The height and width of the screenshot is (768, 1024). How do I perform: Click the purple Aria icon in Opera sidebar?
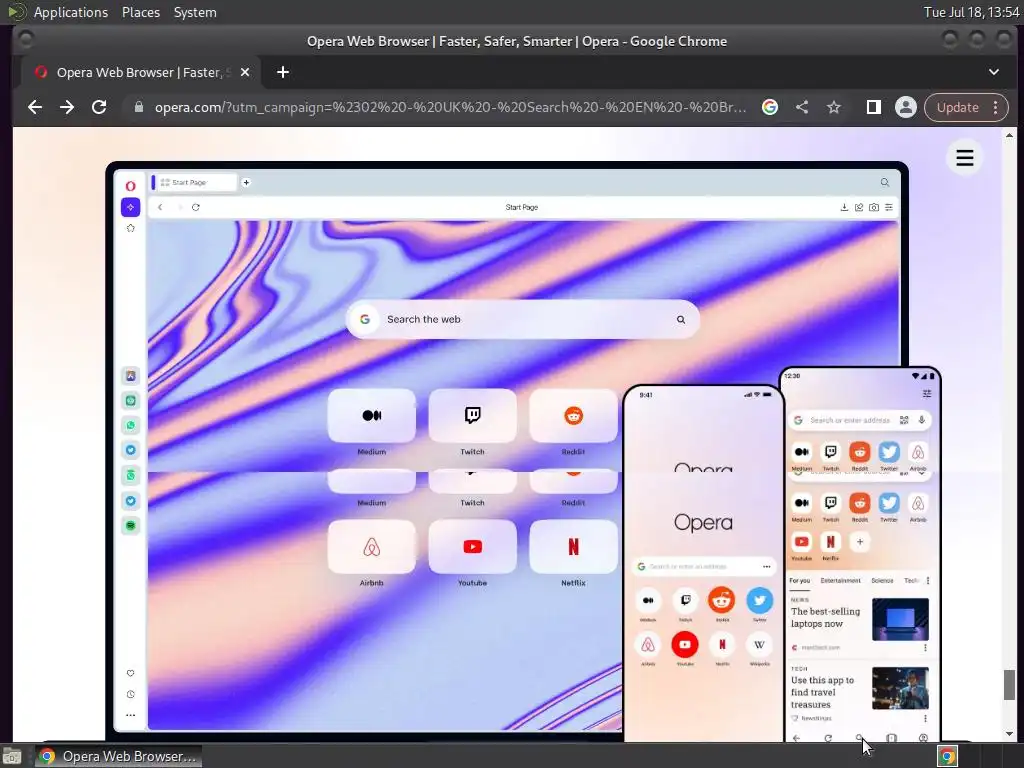coord(131,207)
